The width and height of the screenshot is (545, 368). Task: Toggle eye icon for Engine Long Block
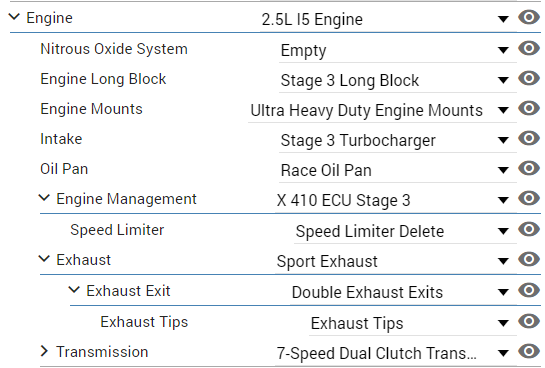(529, 78)
